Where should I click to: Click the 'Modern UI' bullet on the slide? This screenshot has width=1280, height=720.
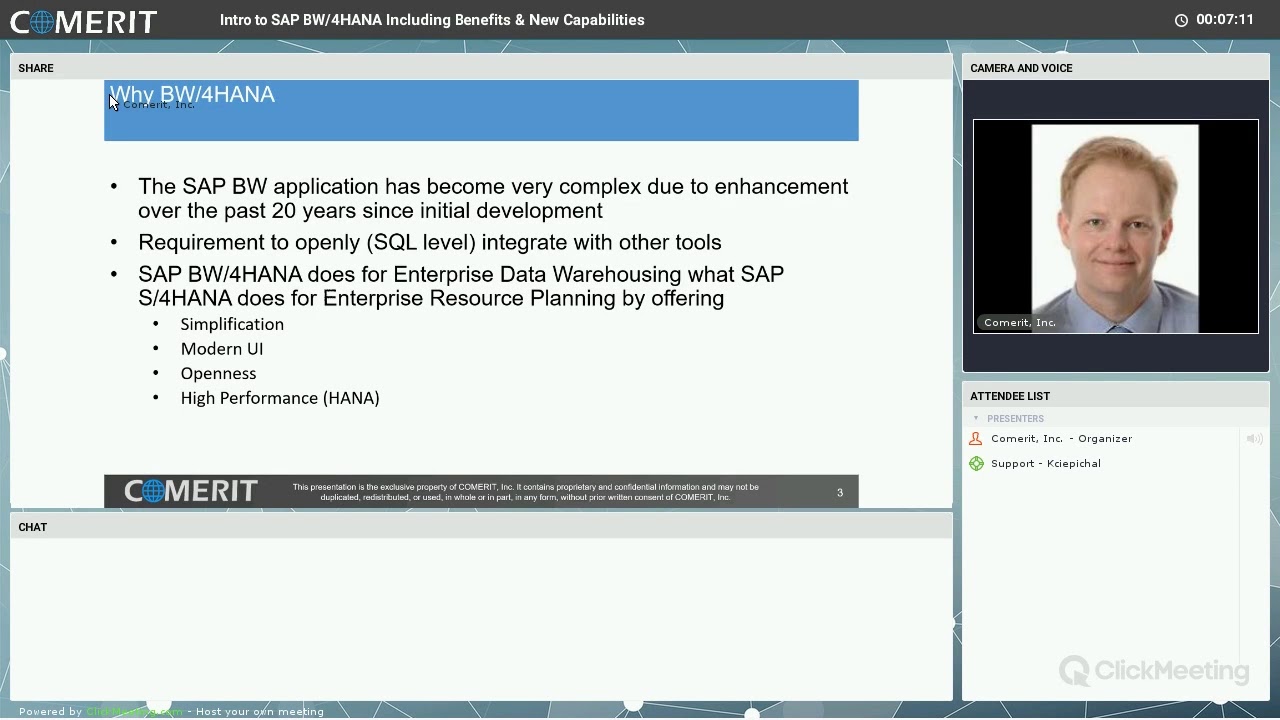[x=222, y=349]
